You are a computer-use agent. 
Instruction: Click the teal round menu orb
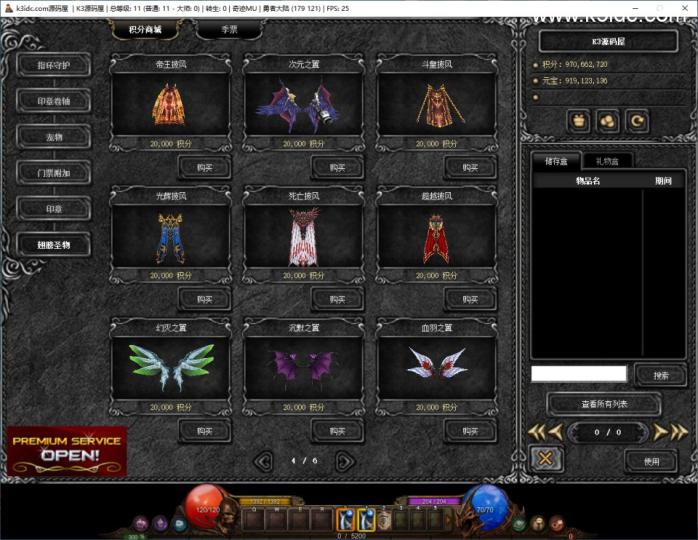tap(179, 524)
